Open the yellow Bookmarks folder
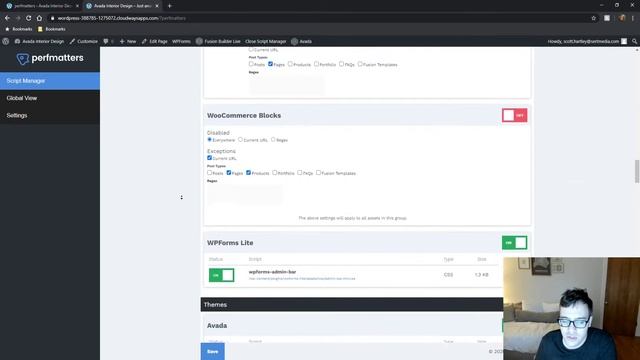The image size is (640, 360). [x=51, y=29]
